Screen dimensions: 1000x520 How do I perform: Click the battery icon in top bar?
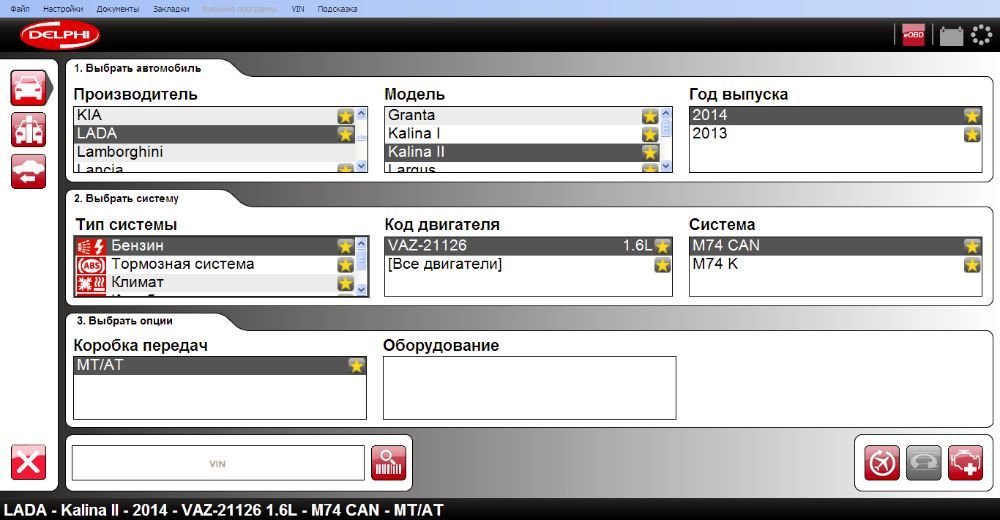pos(951,35)
